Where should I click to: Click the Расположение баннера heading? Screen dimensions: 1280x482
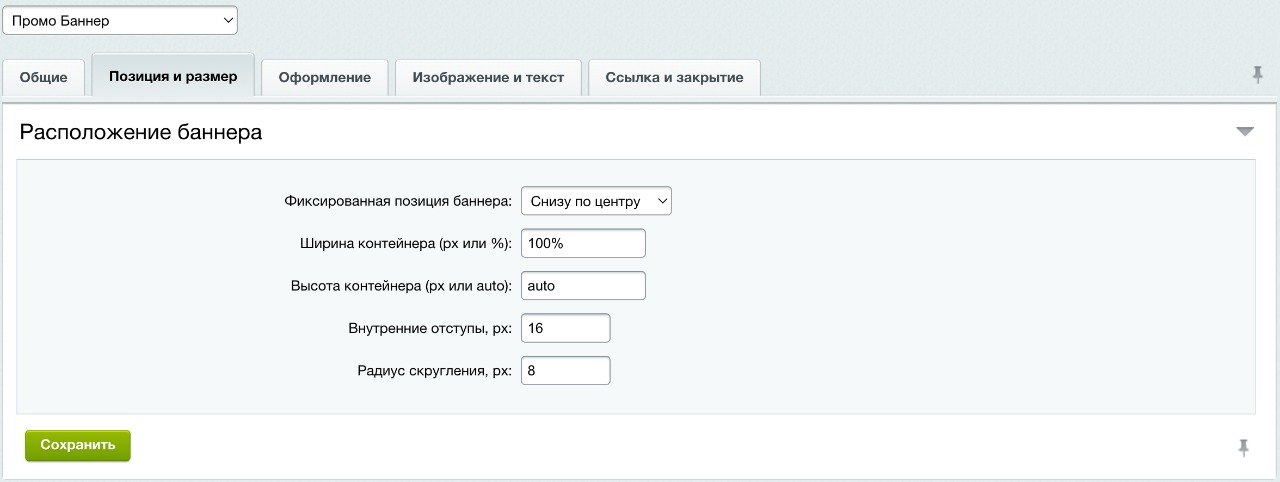click(x=141, y=132)
